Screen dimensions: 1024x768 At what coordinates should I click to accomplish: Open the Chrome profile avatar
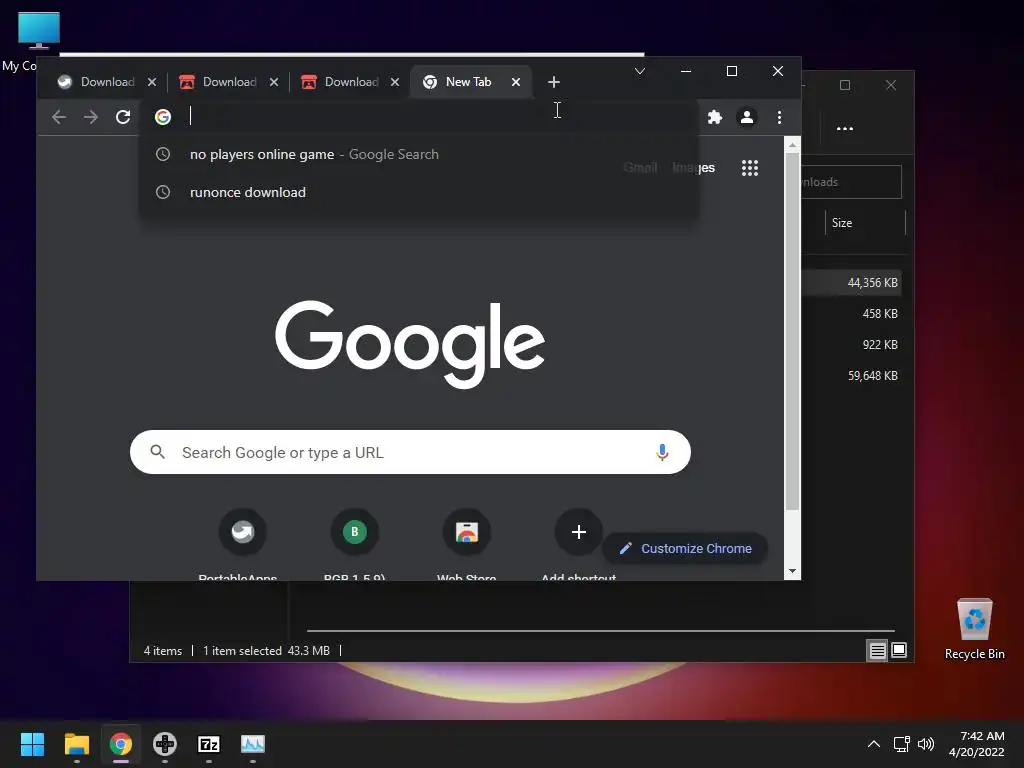pos(746,117)
